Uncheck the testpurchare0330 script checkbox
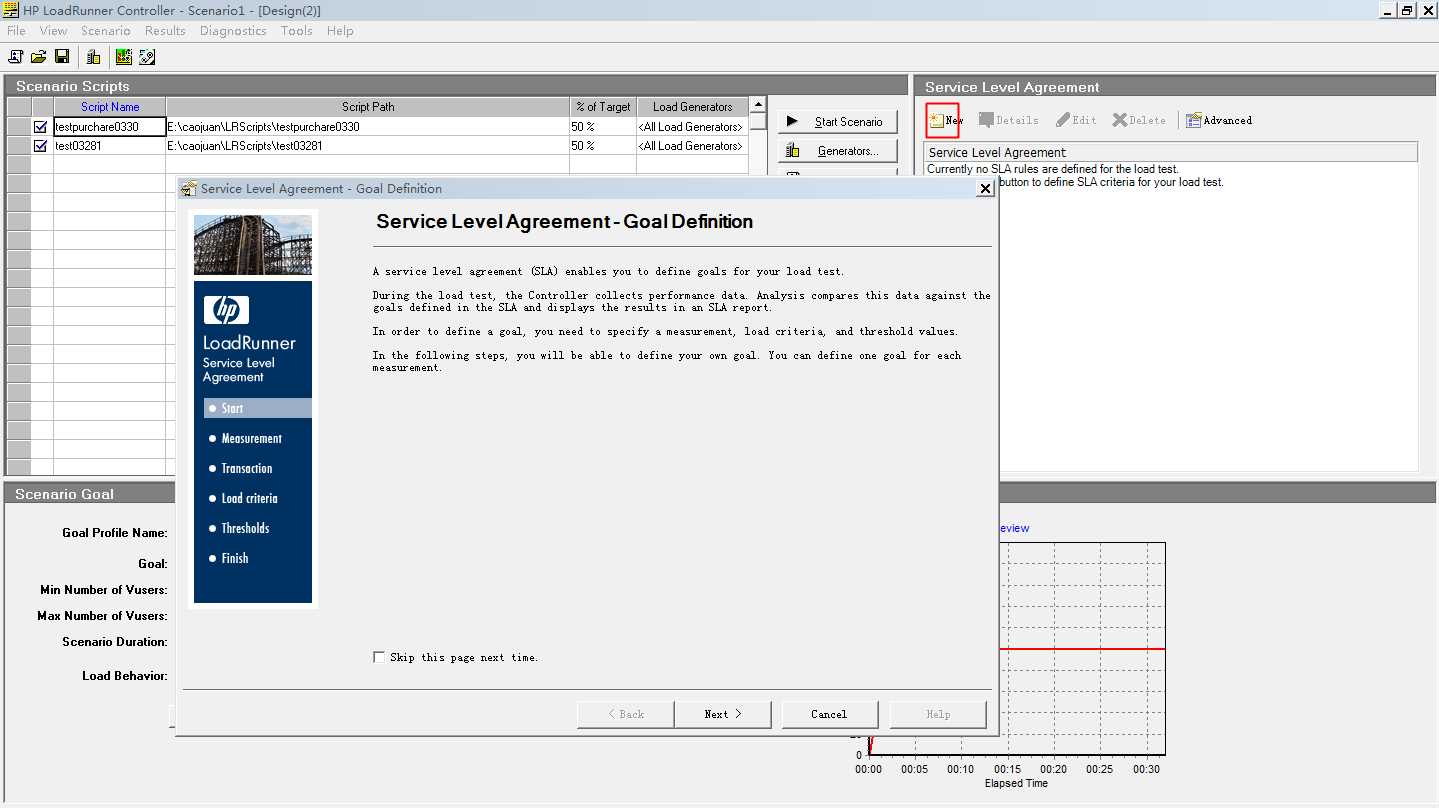The image size is (1439, 808). [41, 127]
